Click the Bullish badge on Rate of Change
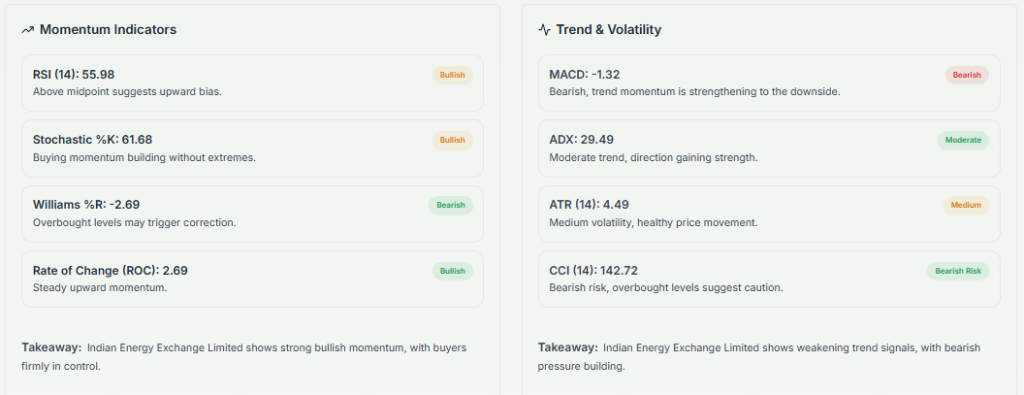This screenshot has height=395, width=1024. (453, 271)
